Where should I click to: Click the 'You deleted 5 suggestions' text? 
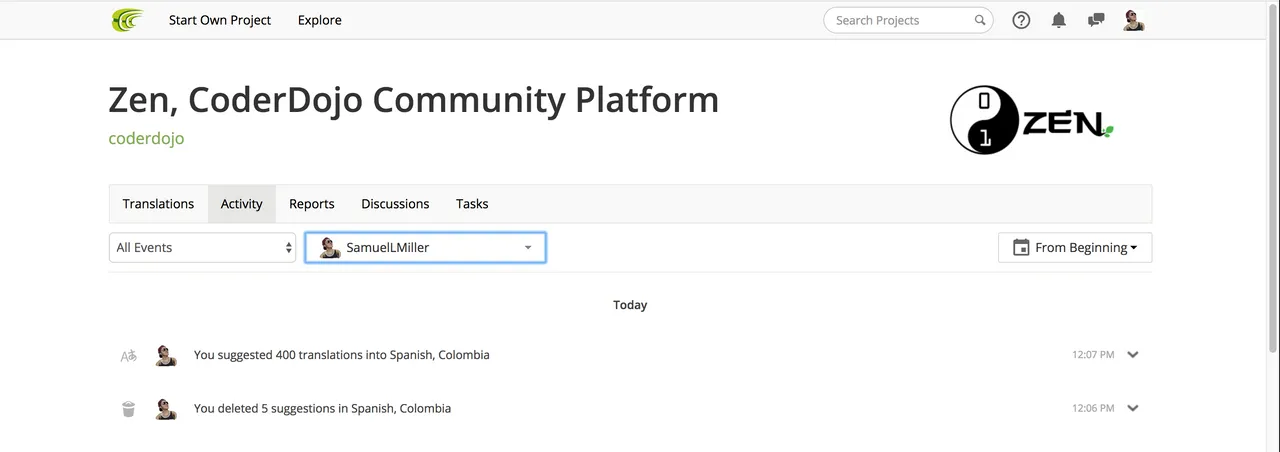coord(322,408)
